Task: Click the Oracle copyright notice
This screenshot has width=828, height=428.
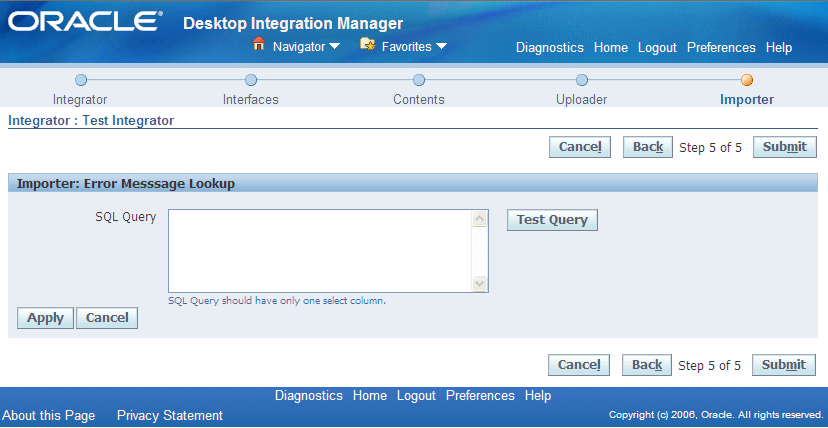Action: [x=717, y=415]
